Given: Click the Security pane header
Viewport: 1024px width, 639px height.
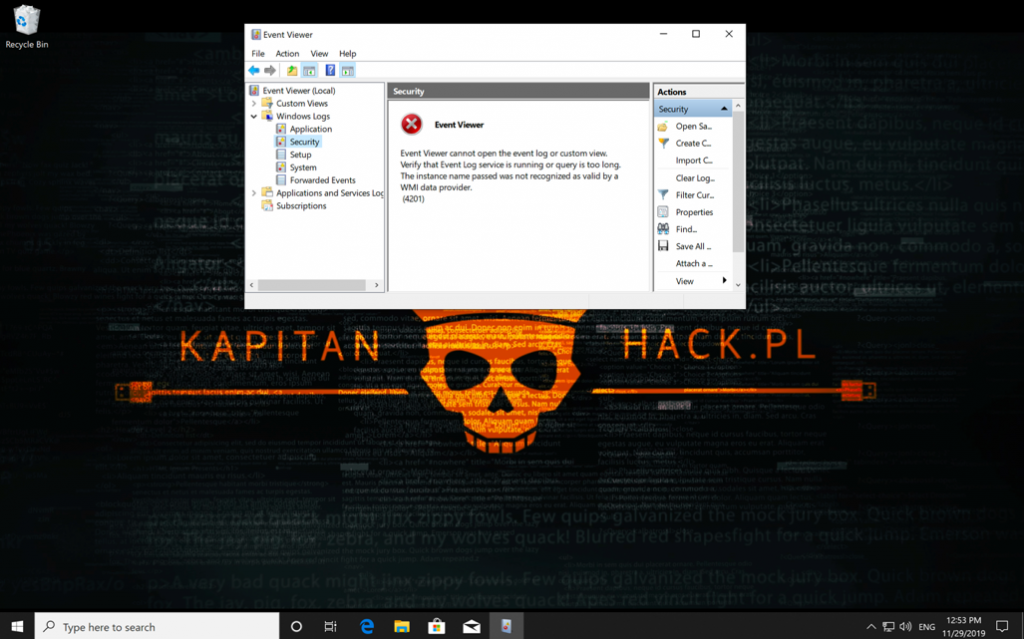Looking at the screenshot, I should click(x=519, y=91).
